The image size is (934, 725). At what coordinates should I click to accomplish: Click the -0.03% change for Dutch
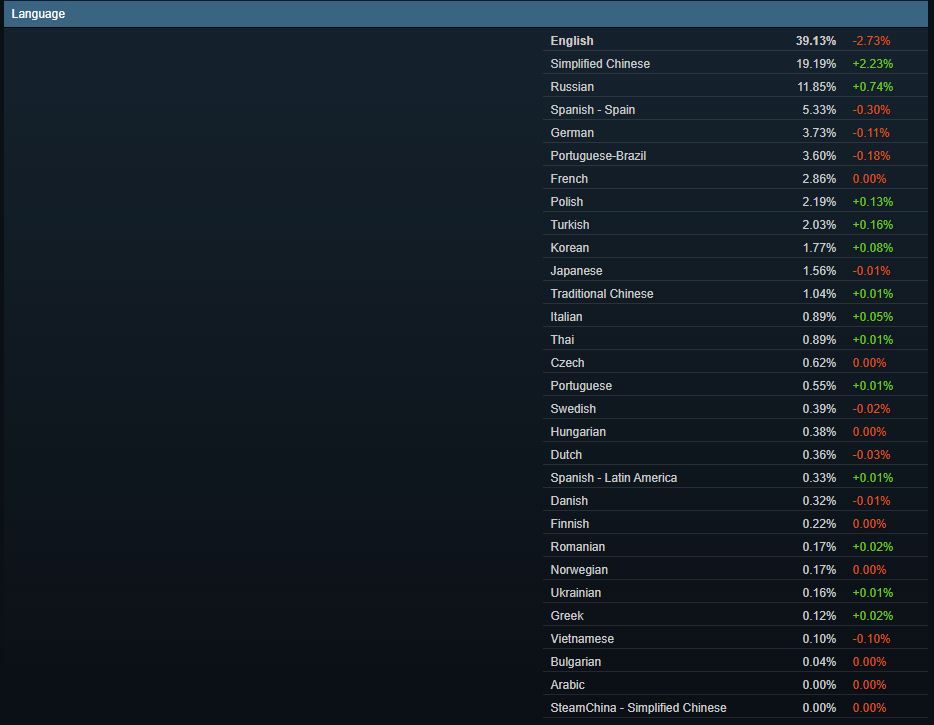click(871, 455)
